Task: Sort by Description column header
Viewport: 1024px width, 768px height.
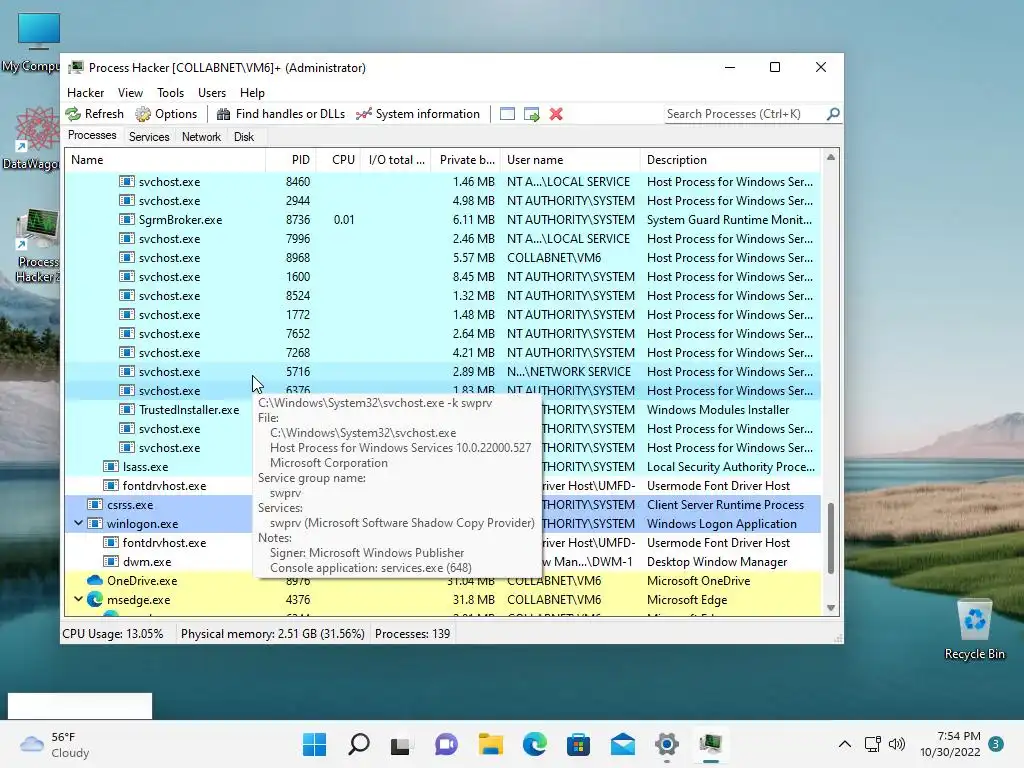Action: 730,160
